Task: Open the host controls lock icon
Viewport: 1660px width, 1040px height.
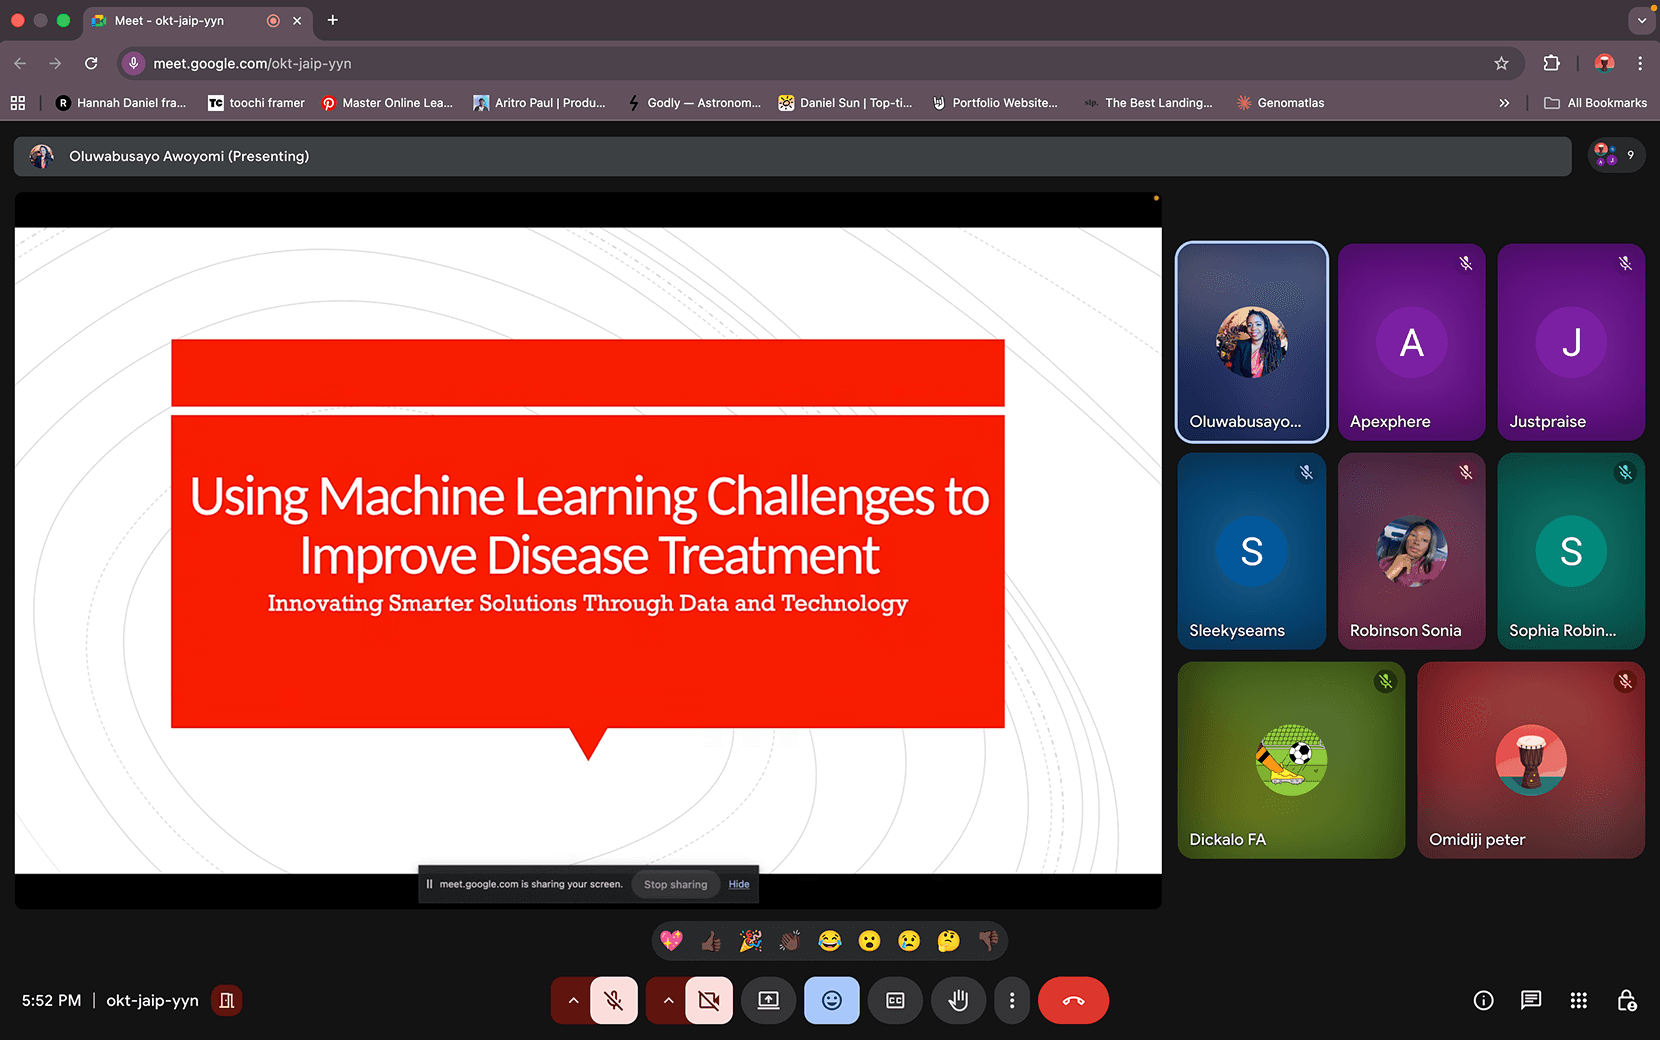Action: pos(1626,1000)
